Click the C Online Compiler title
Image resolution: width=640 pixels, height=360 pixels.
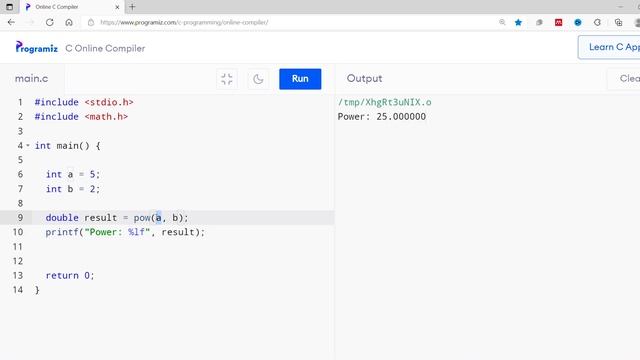105,48
